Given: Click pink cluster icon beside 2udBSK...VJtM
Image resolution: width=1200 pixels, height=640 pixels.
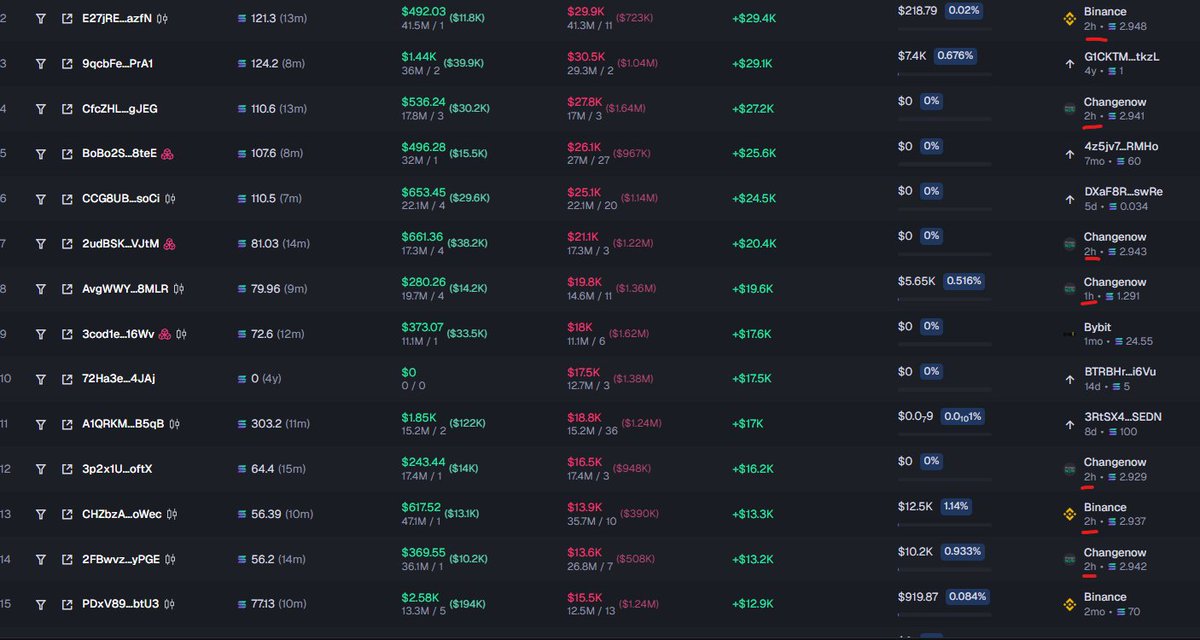Looking at the screenshot, I should tap(170, 244).
